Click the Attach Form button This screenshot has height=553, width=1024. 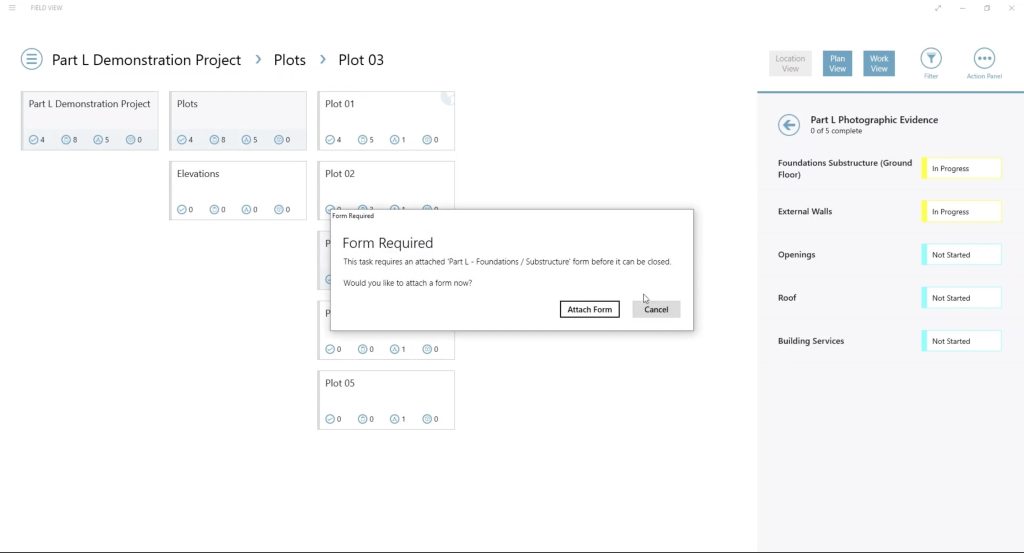pyautogui.click(x=589, y=310)
